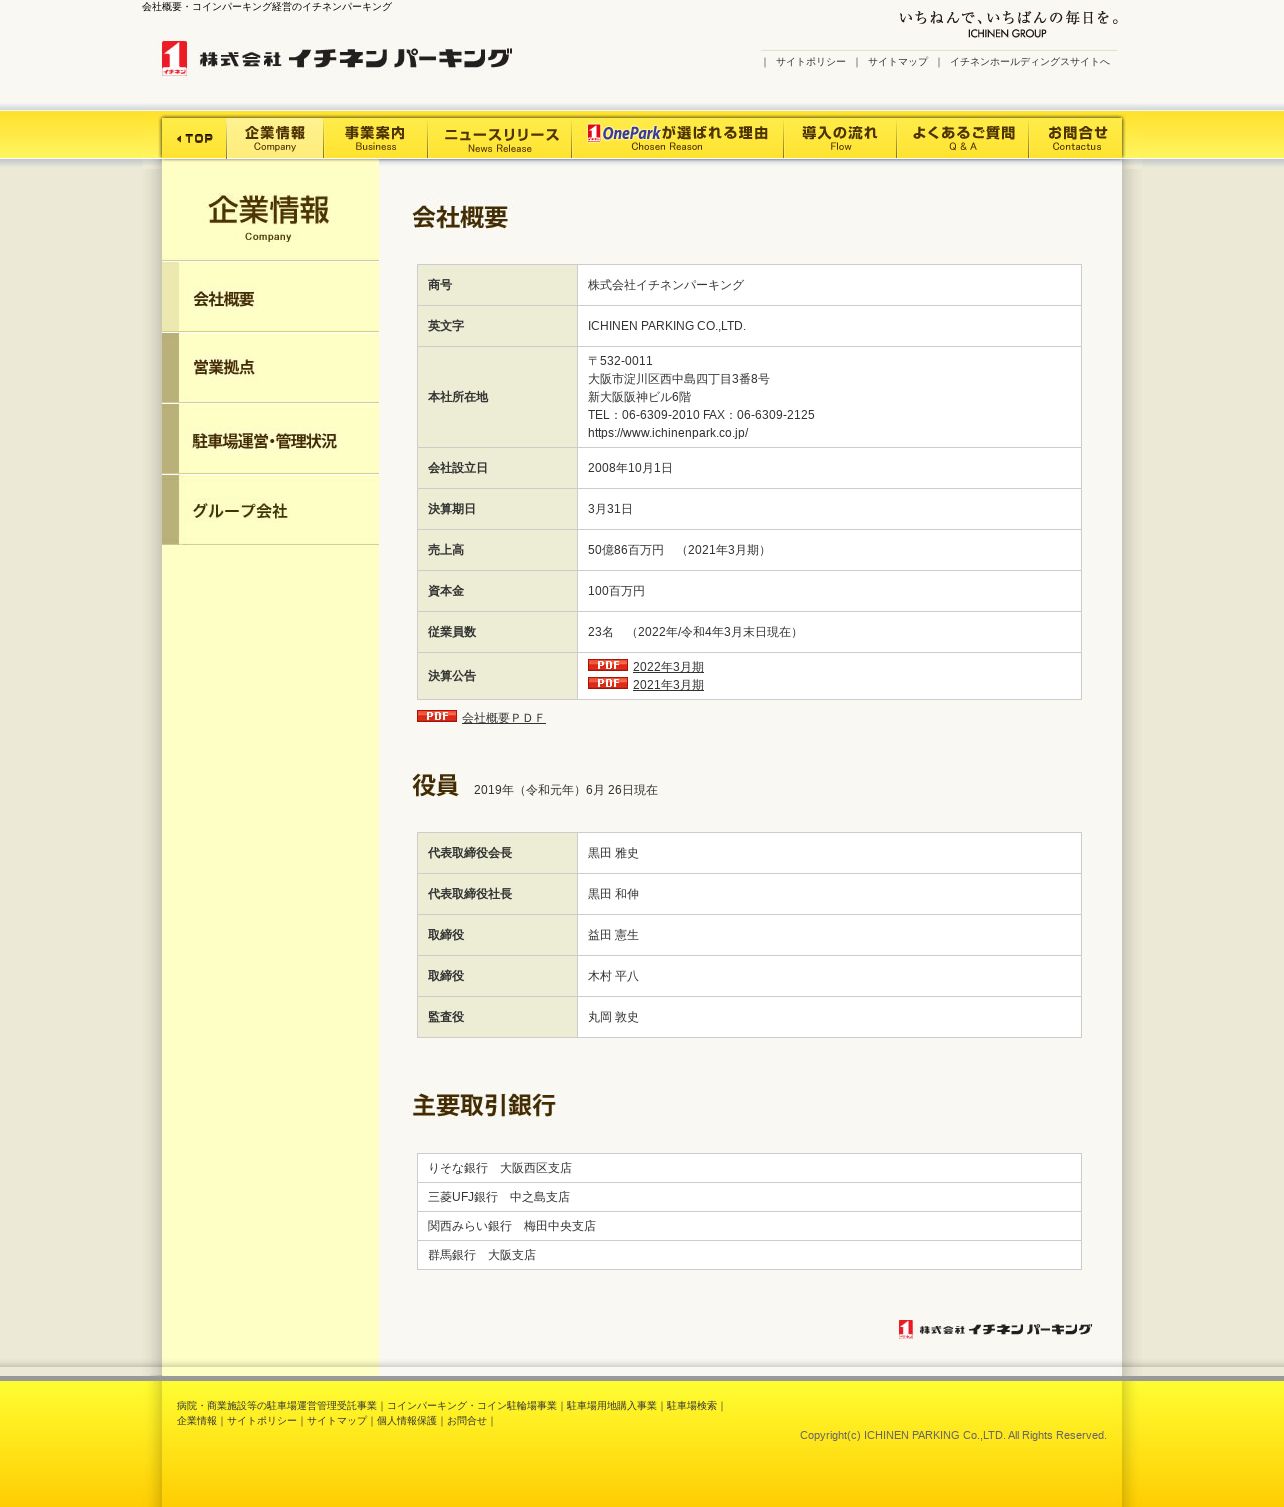Open footer 病院・商業施設等の駐車場運営管理受託事業 link
Viewport: 1284px width, 1507px height.
coord(277,1406)
